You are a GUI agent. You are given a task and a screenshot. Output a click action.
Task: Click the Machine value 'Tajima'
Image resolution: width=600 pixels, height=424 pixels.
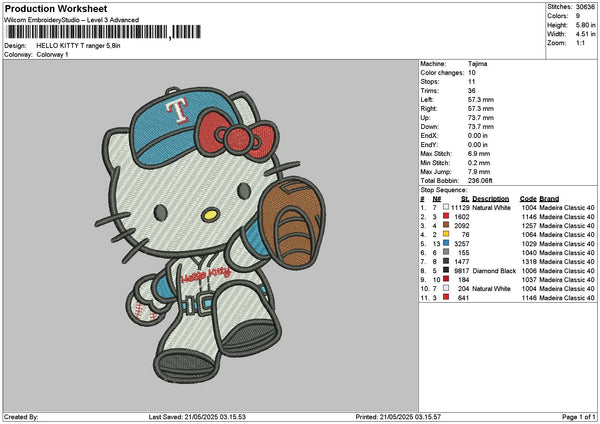click(477, 64)
